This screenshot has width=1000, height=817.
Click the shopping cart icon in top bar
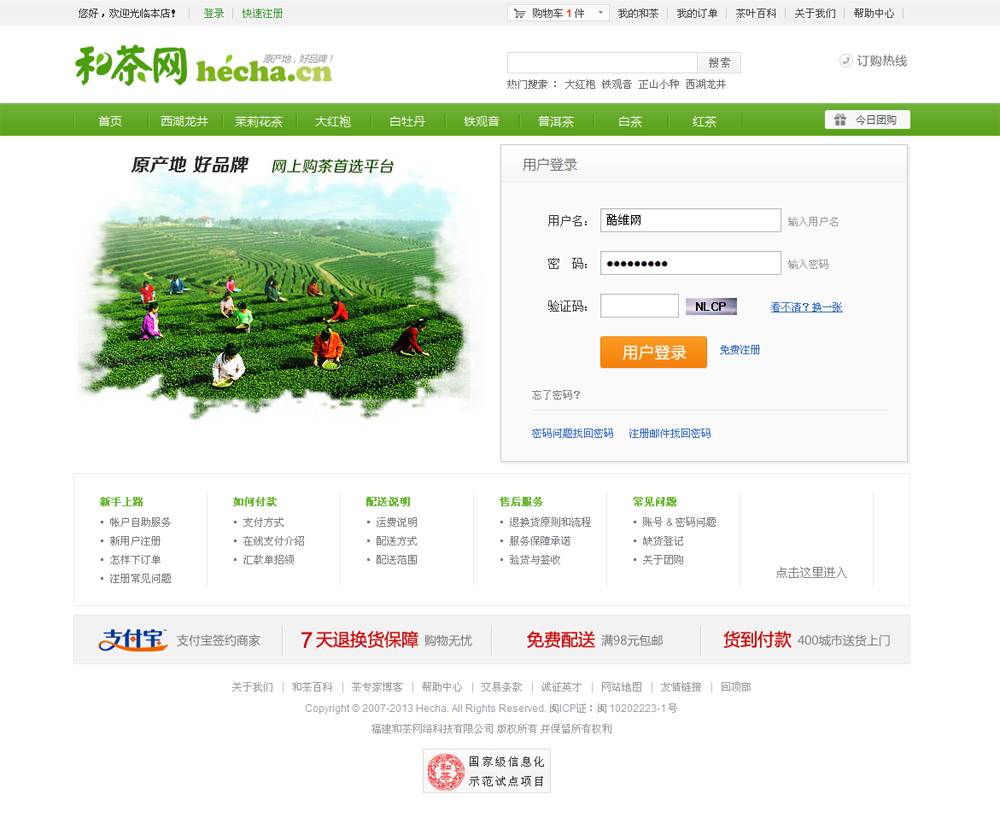pyautogui.click(x=519, y=13)
